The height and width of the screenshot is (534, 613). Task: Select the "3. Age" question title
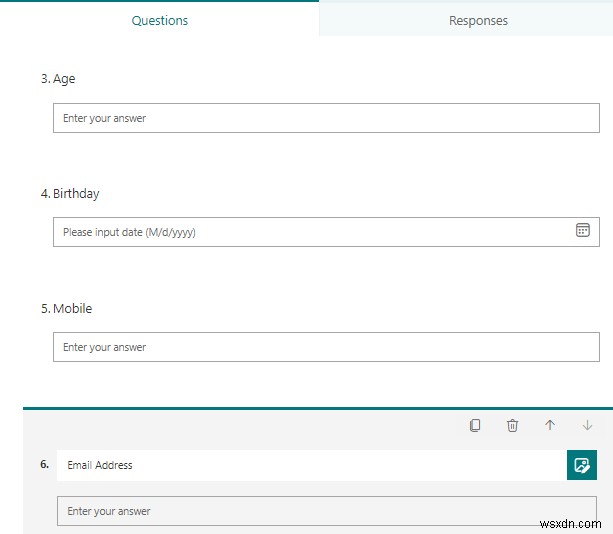coord(58,79)
